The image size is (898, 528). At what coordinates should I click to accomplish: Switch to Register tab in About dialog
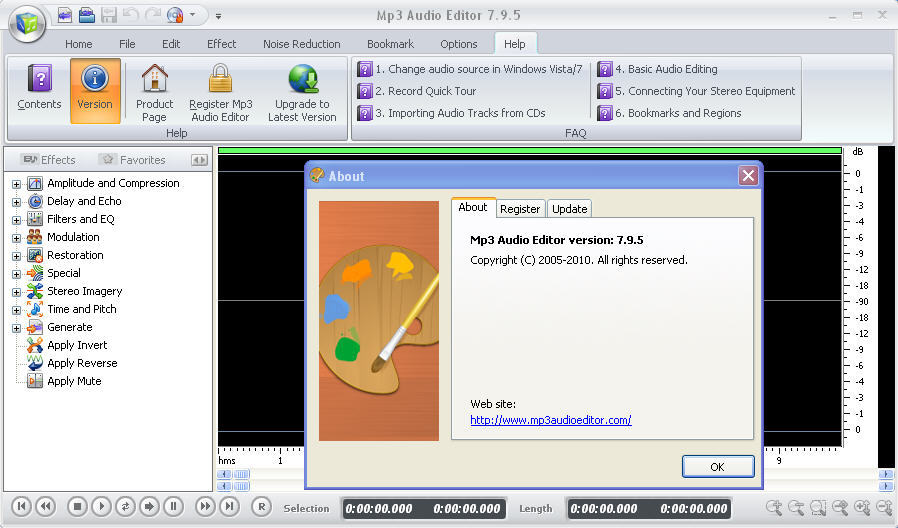point(519,209)
